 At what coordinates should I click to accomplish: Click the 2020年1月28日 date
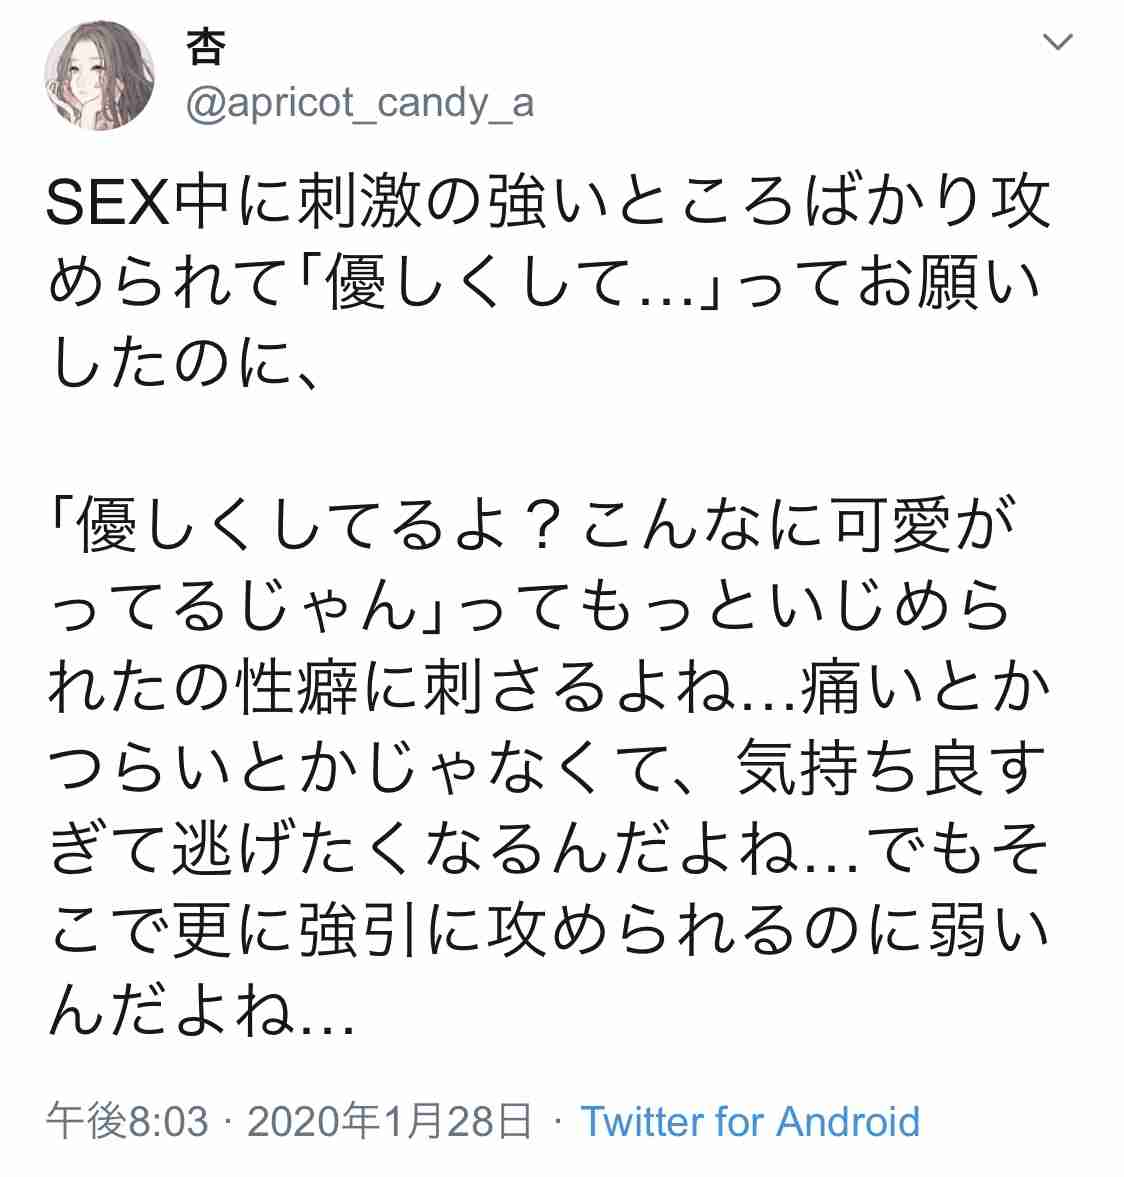[x=390, y=1121]
